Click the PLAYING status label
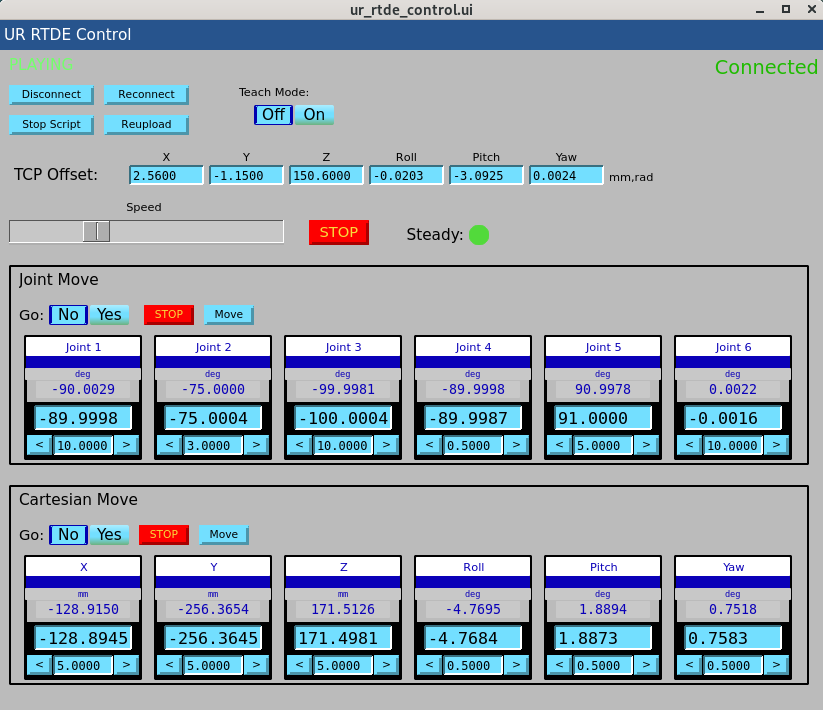The width and height of the screenshot is (823, 710). point(41,64)
